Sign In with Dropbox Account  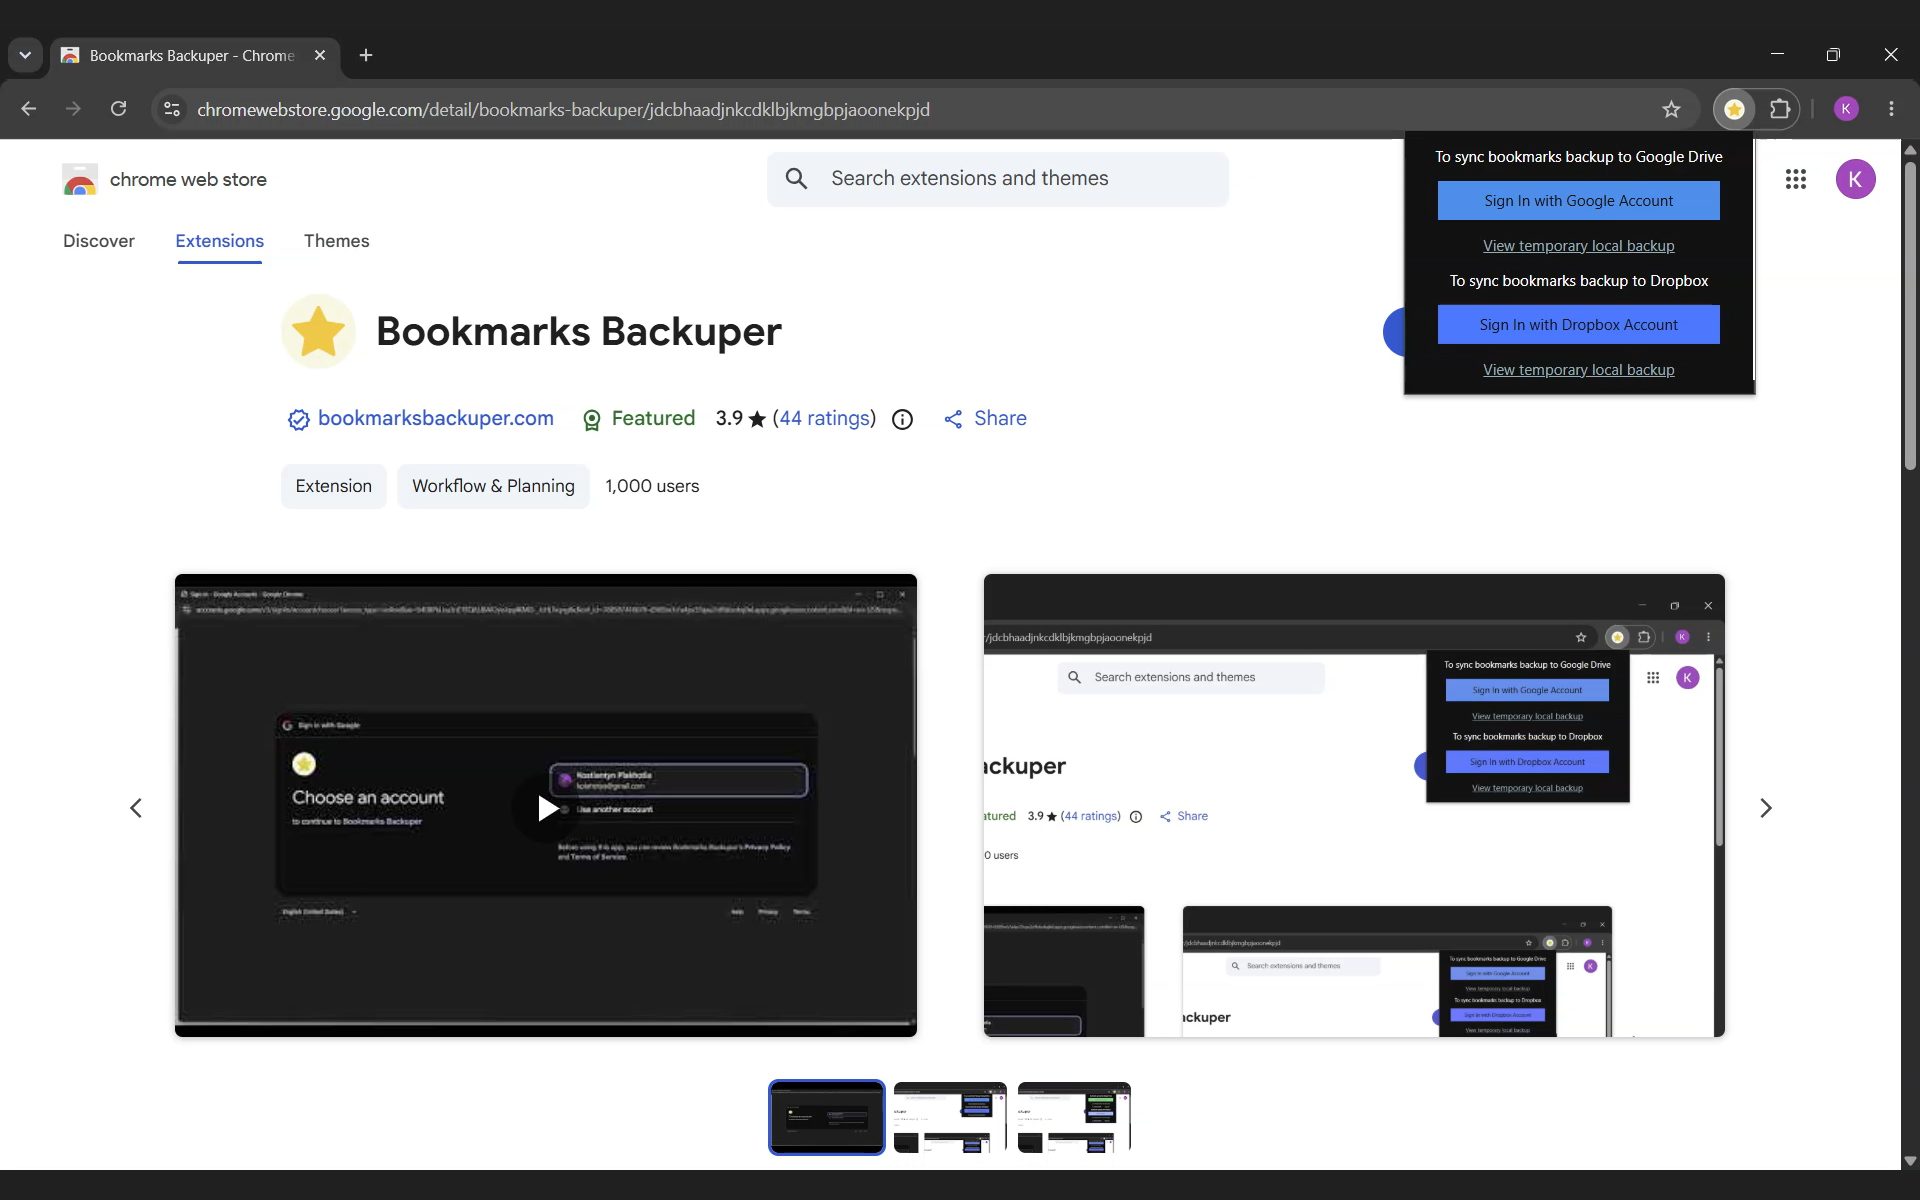[x=1578, y=324]
